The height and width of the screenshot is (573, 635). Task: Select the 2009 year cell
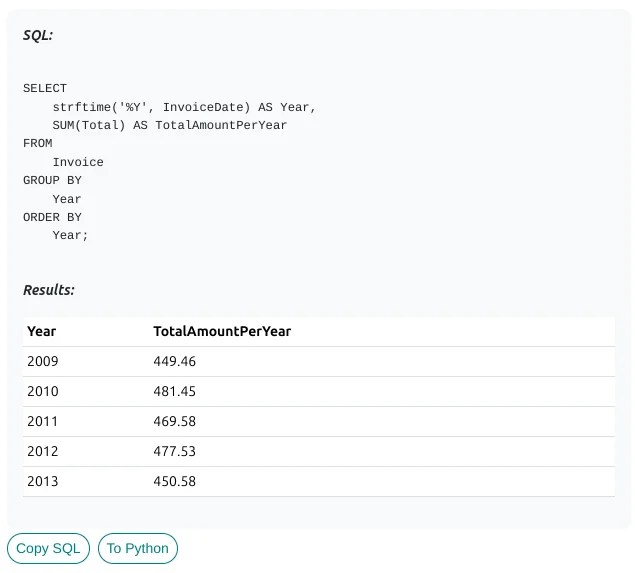[43, 361]
